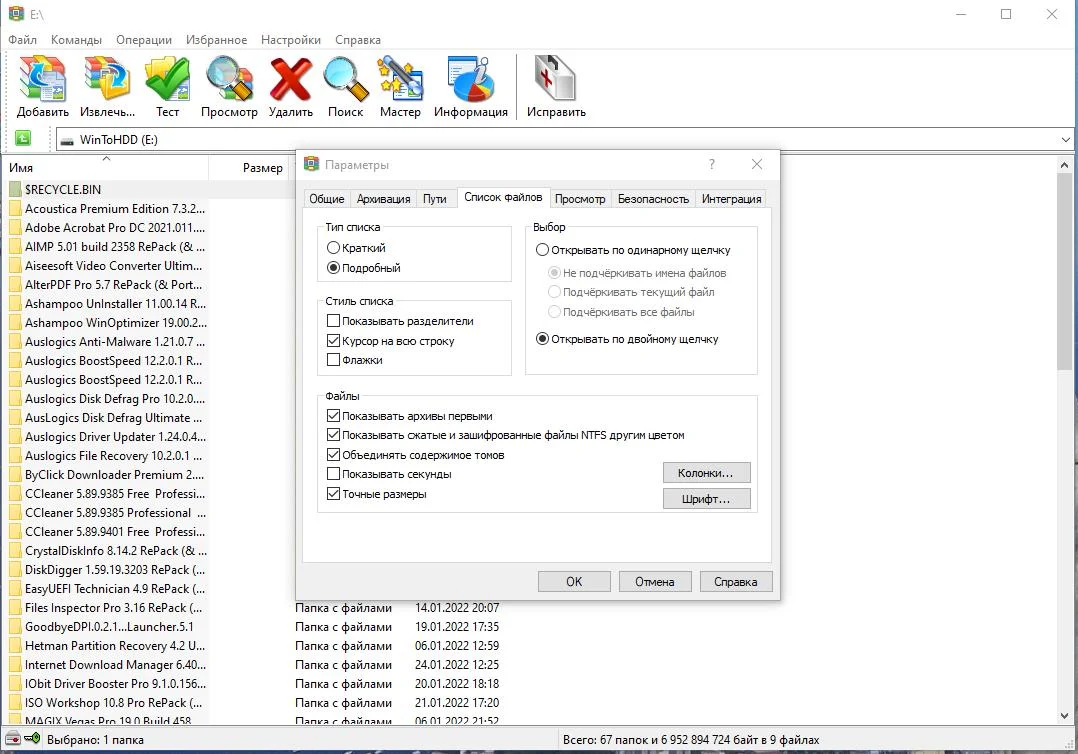Image resolution: width=1078 pixels, height=754 pixels.
Task: Open Шрифт... font settings
Action: pos(706,499)
